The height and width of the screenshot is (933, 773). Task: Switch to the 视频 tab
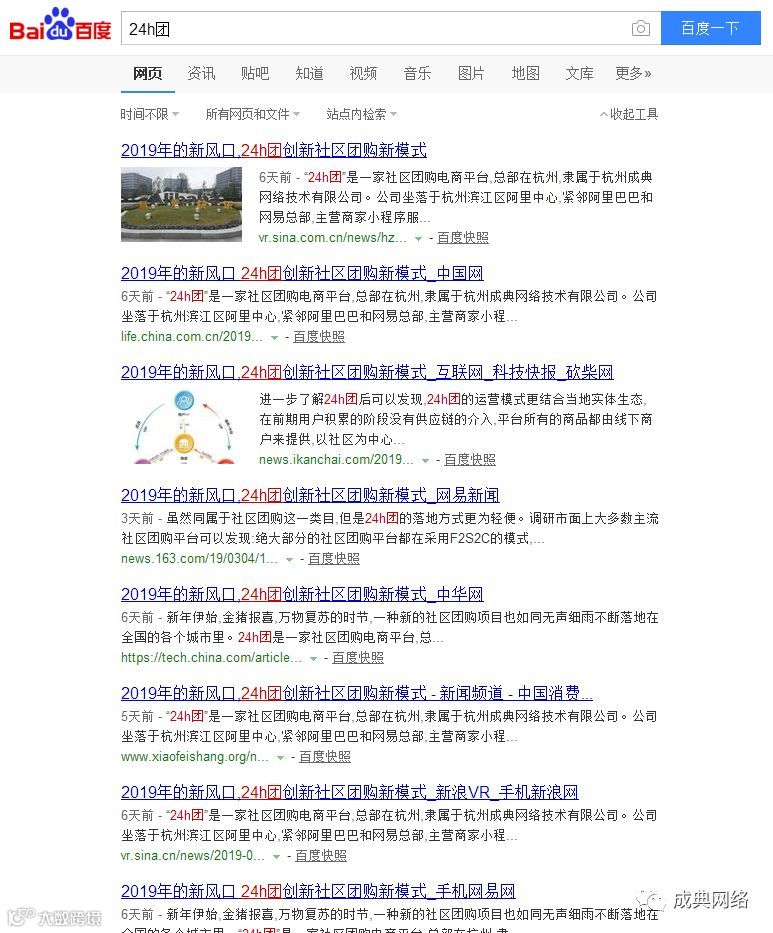click(363, 73)
